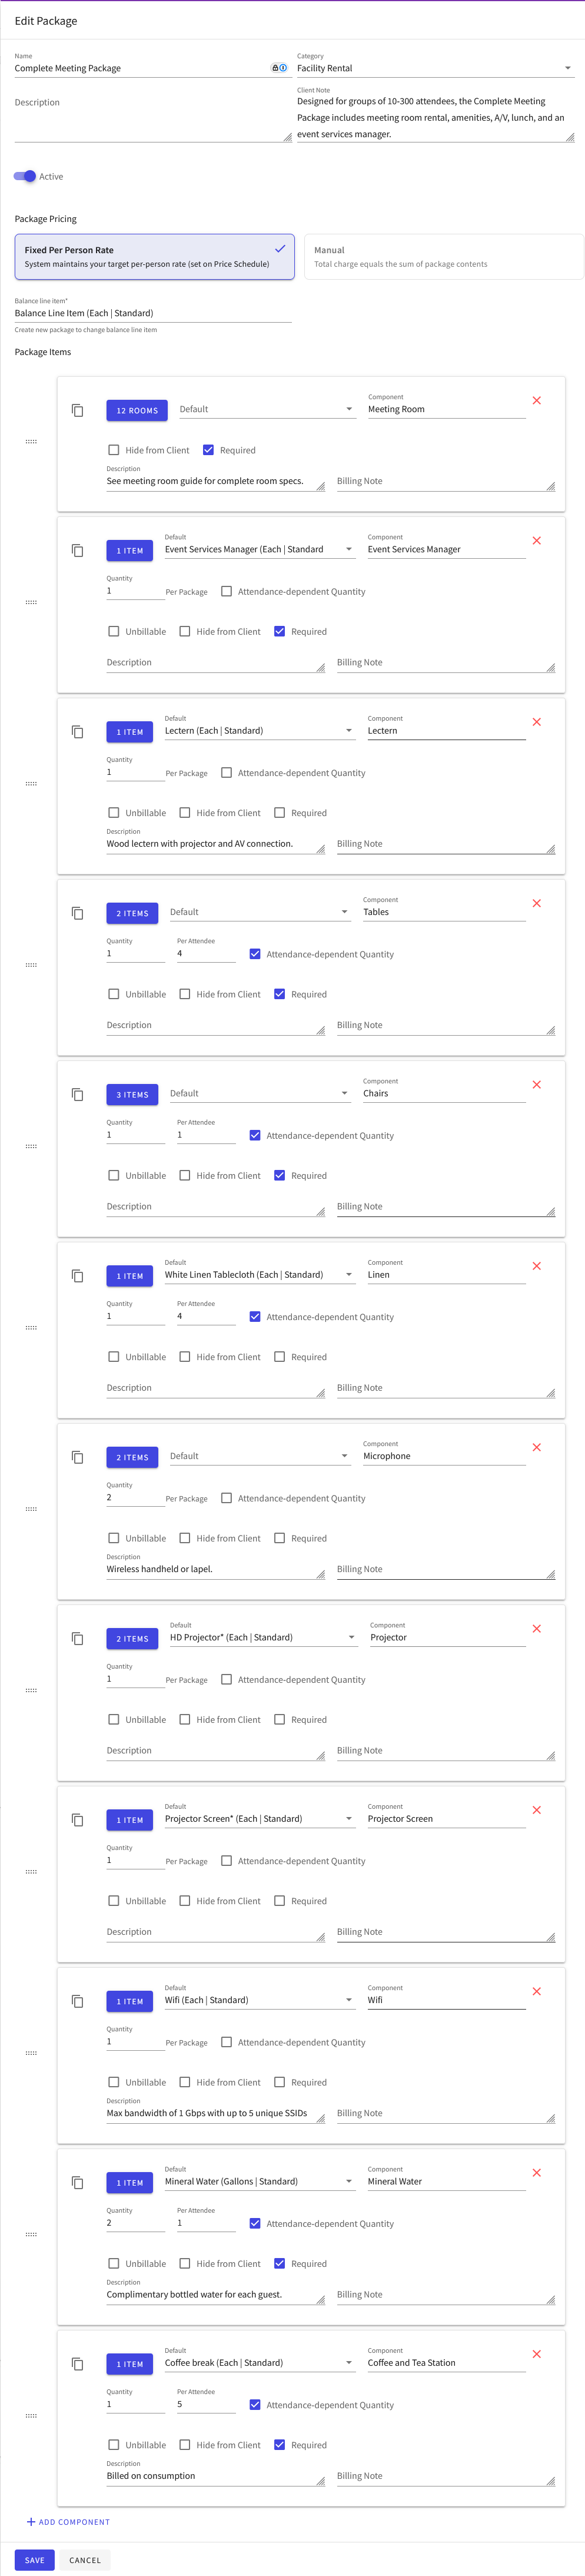This screenshot has height=2576, width=585.
Task: Check Required for the Lectern item
Action: click(x=280, y=813)
